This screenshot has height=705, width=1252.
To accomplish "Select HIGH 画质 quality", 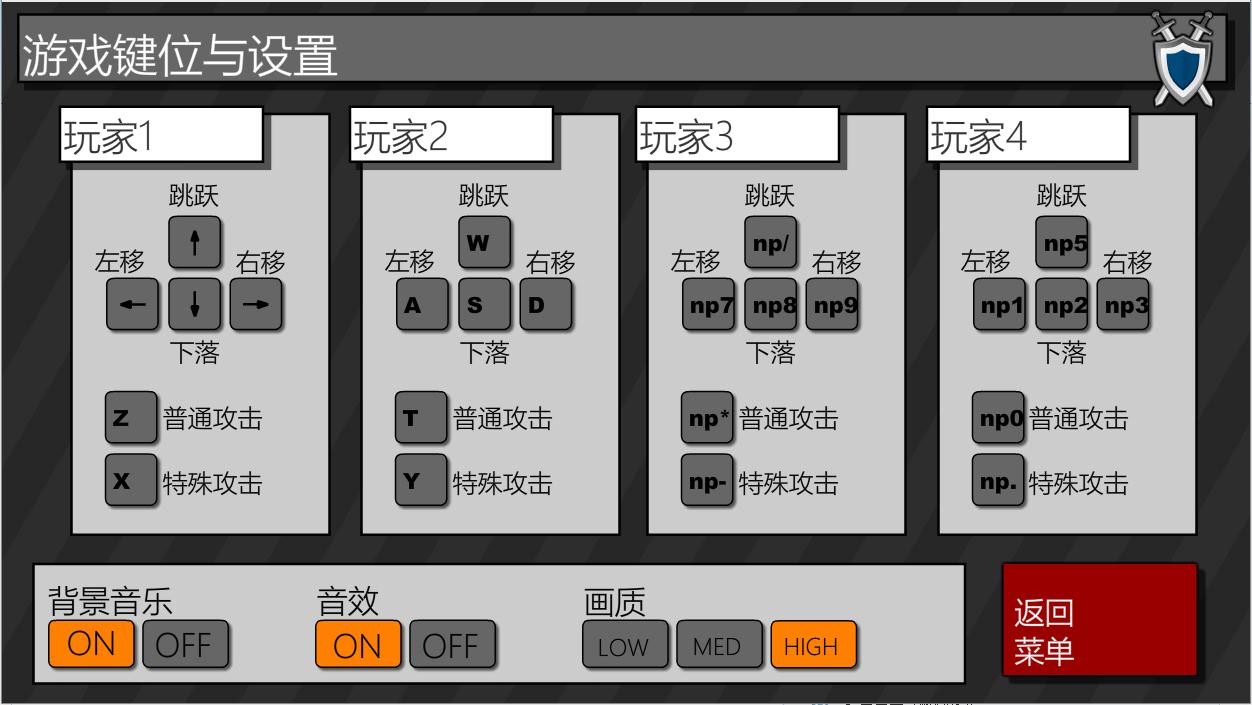I will click(813, 646).
